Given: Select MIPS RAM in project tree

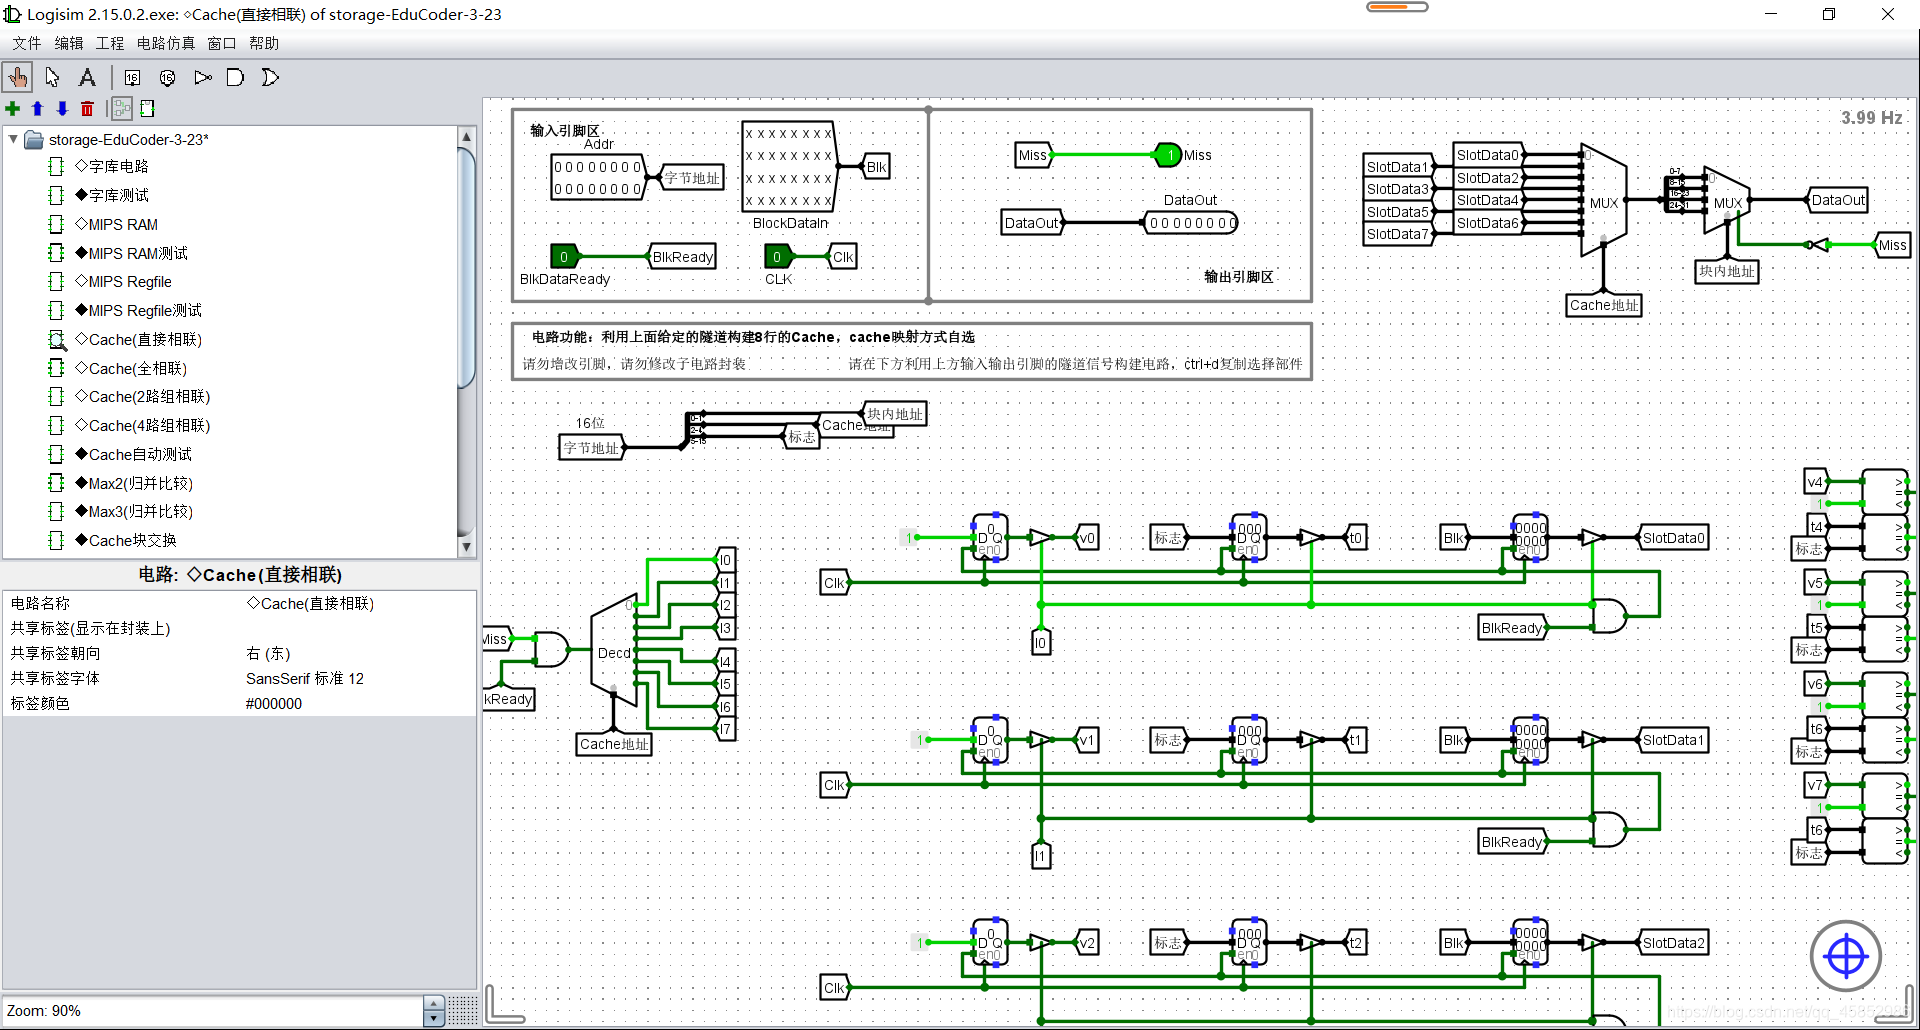Looking at the screenshot, I should pos(116,224).
